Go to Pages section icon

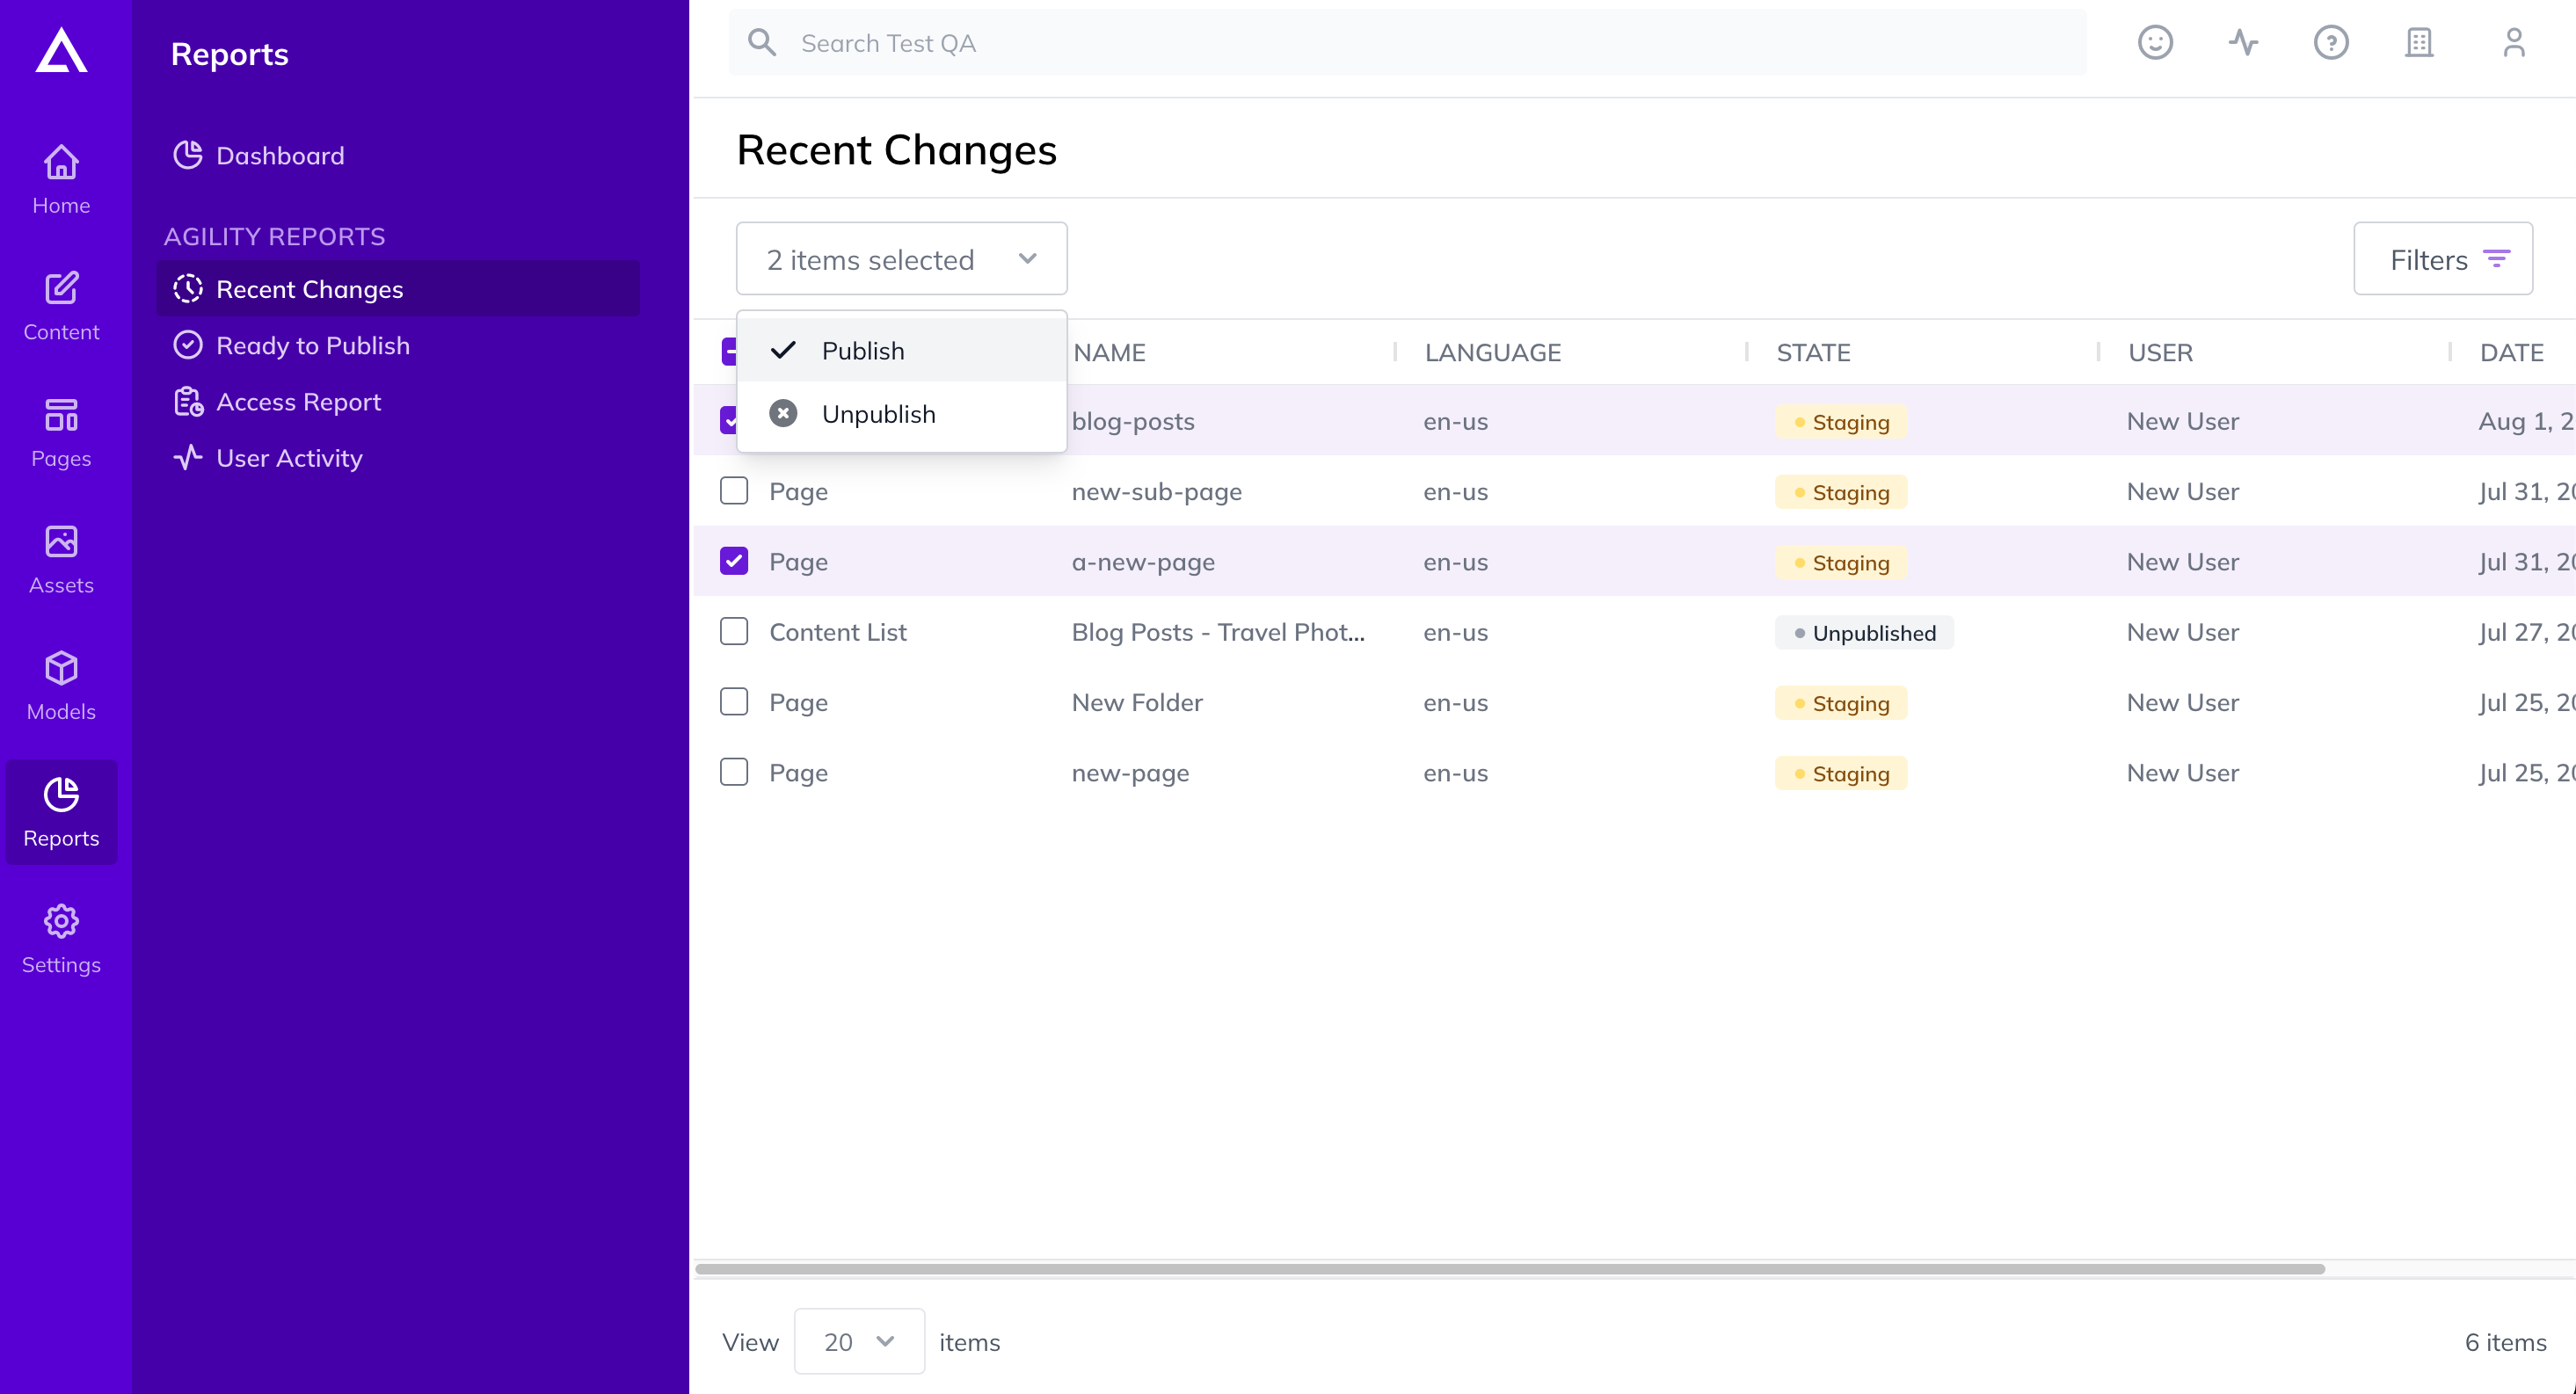[61, 415]
